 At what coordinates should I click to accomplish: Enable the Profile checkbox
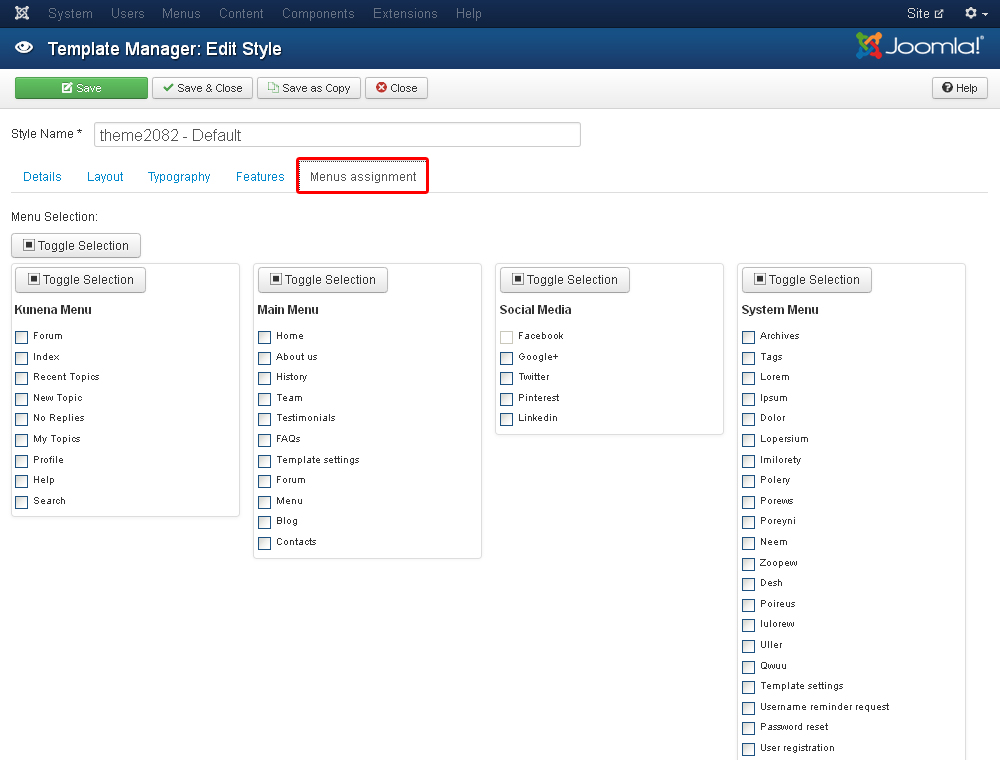click(22, 461)
